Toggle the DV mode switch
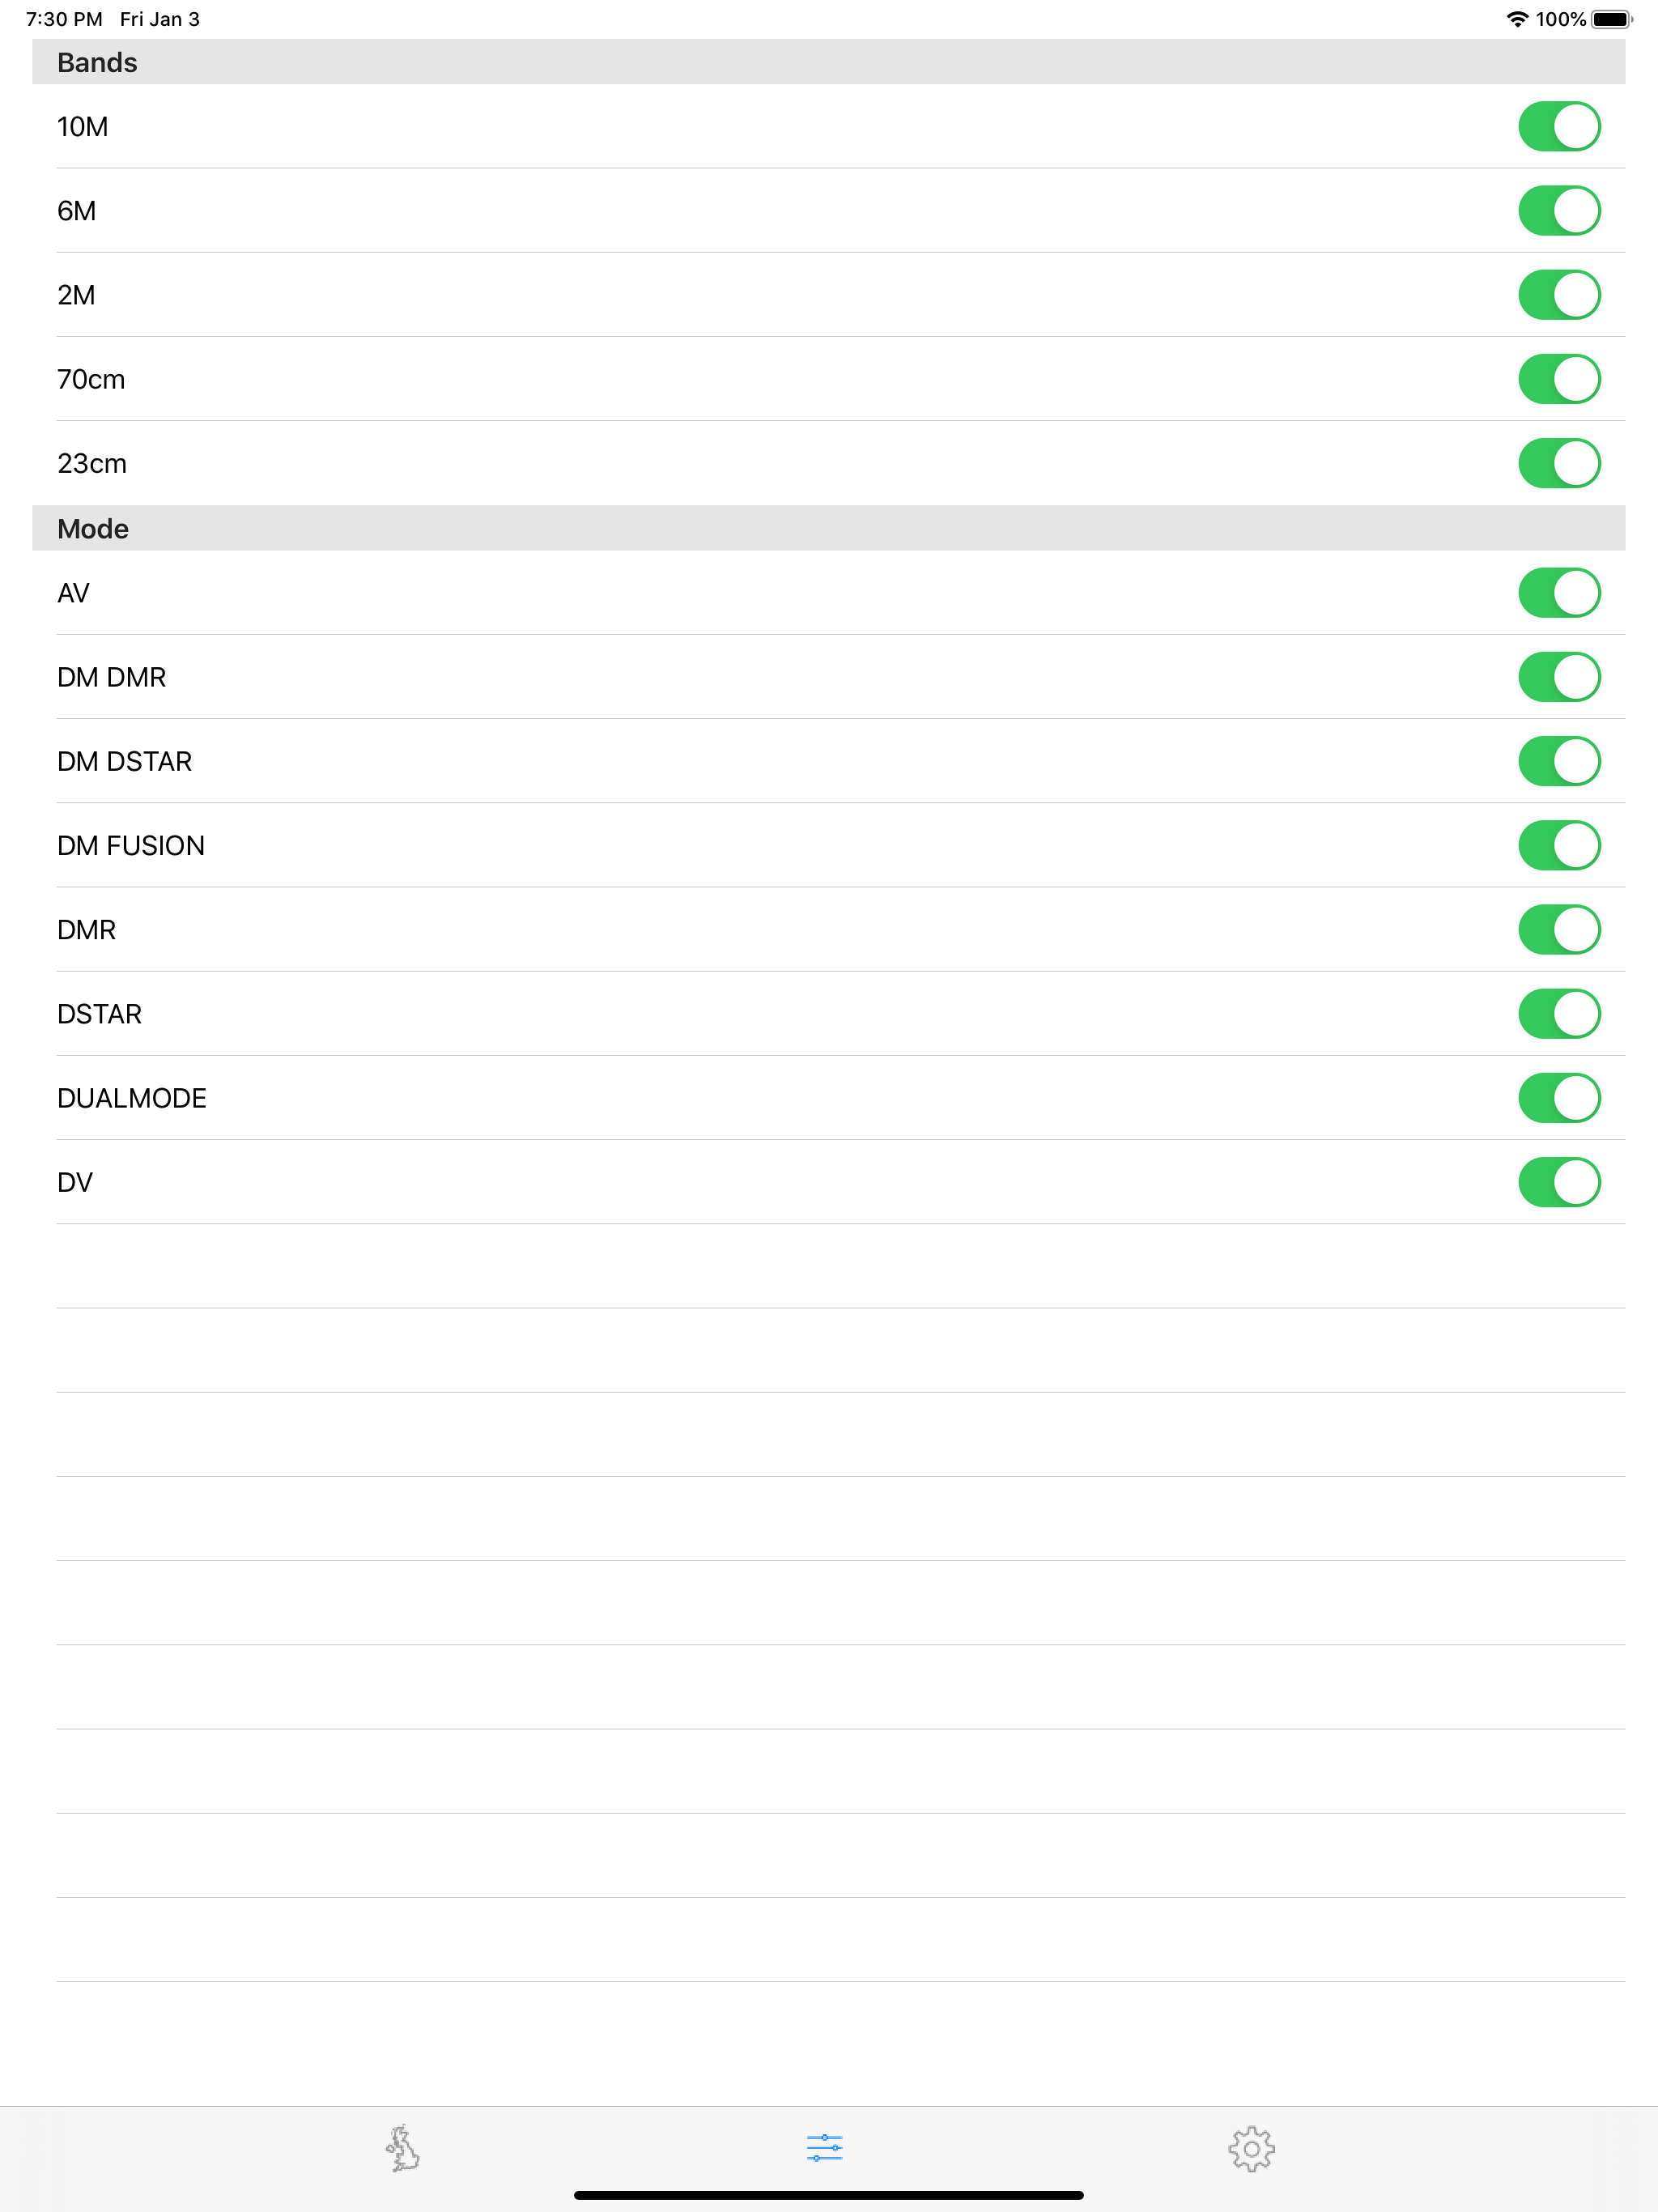 pyautogui.click(x=1559, y=1181)
